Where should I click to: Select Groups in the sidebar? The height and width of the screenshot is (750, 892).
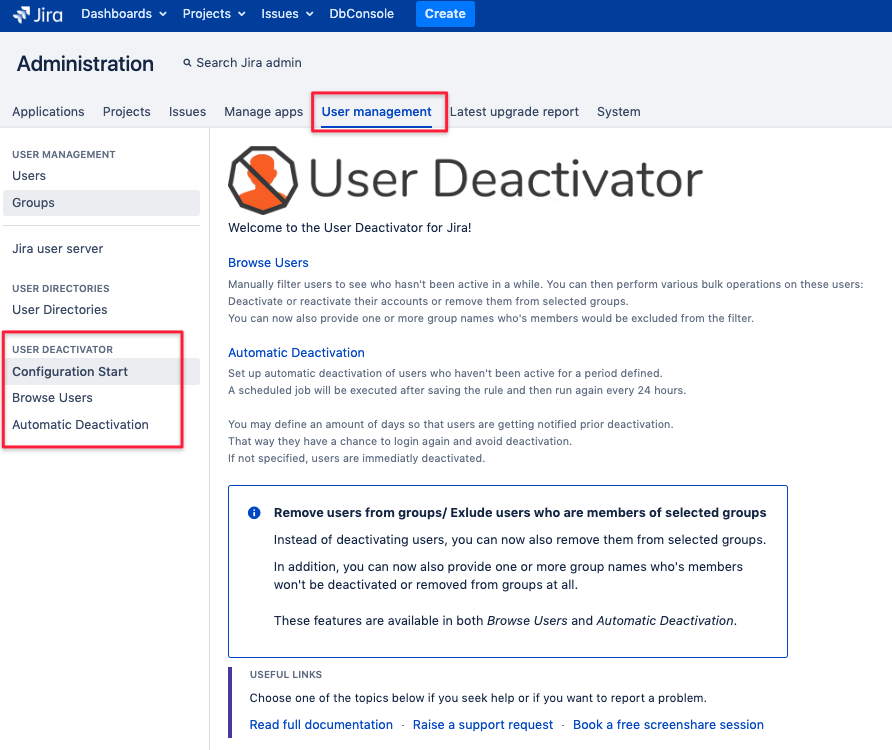(x=101, y=203)
